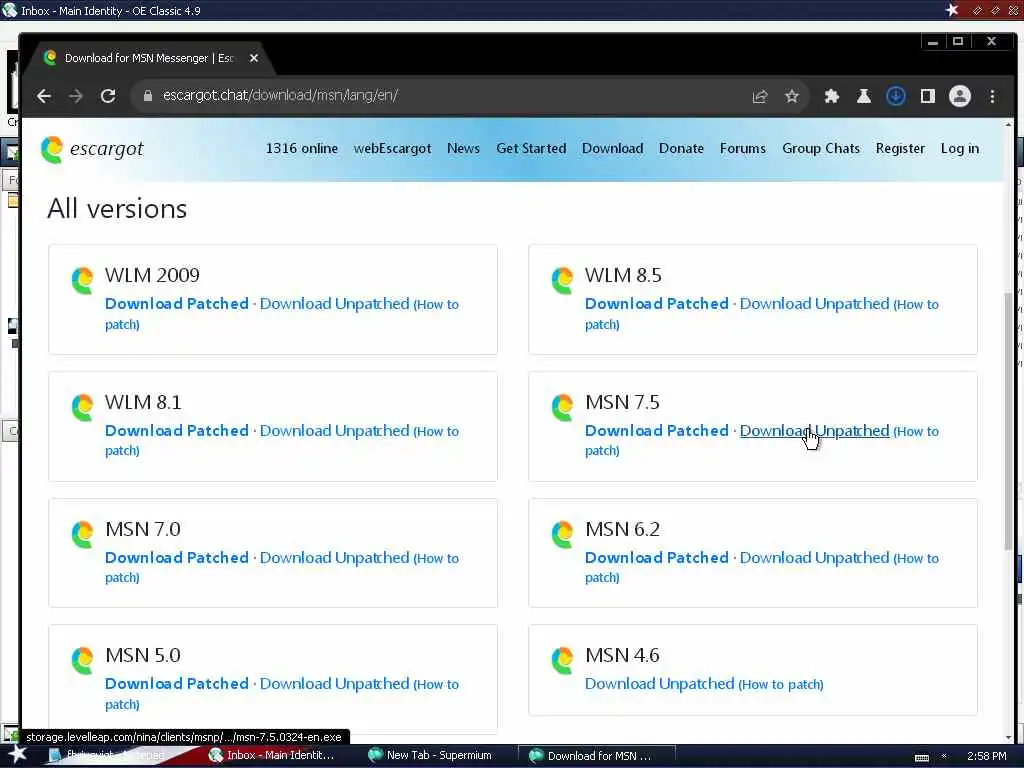Image resolution: width=1024 pixels, height=768 pixels.
Task: Go back using the browser back arrow
Action: 44,96
